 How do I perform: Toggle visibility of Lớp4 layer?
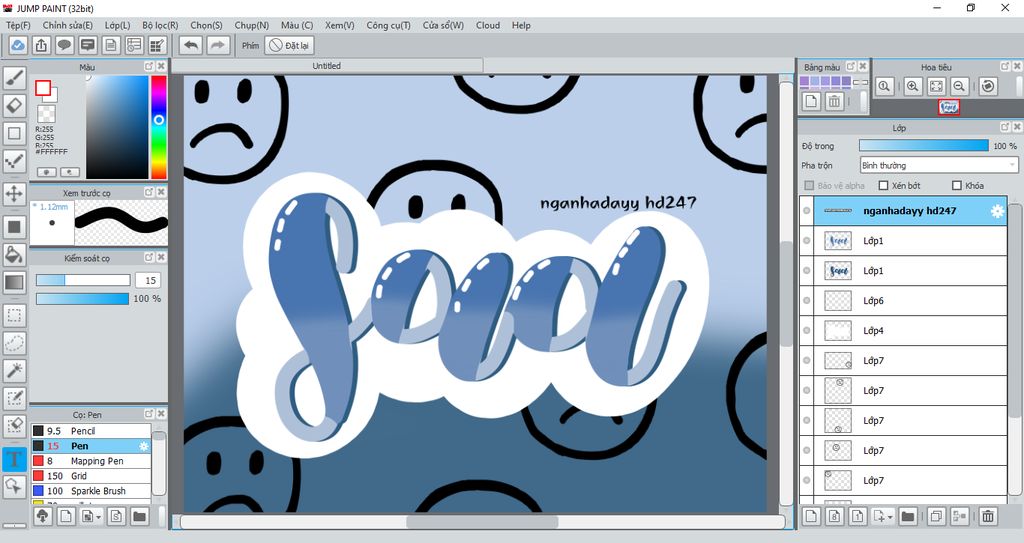pyautogui.click(x=807, y=331)
